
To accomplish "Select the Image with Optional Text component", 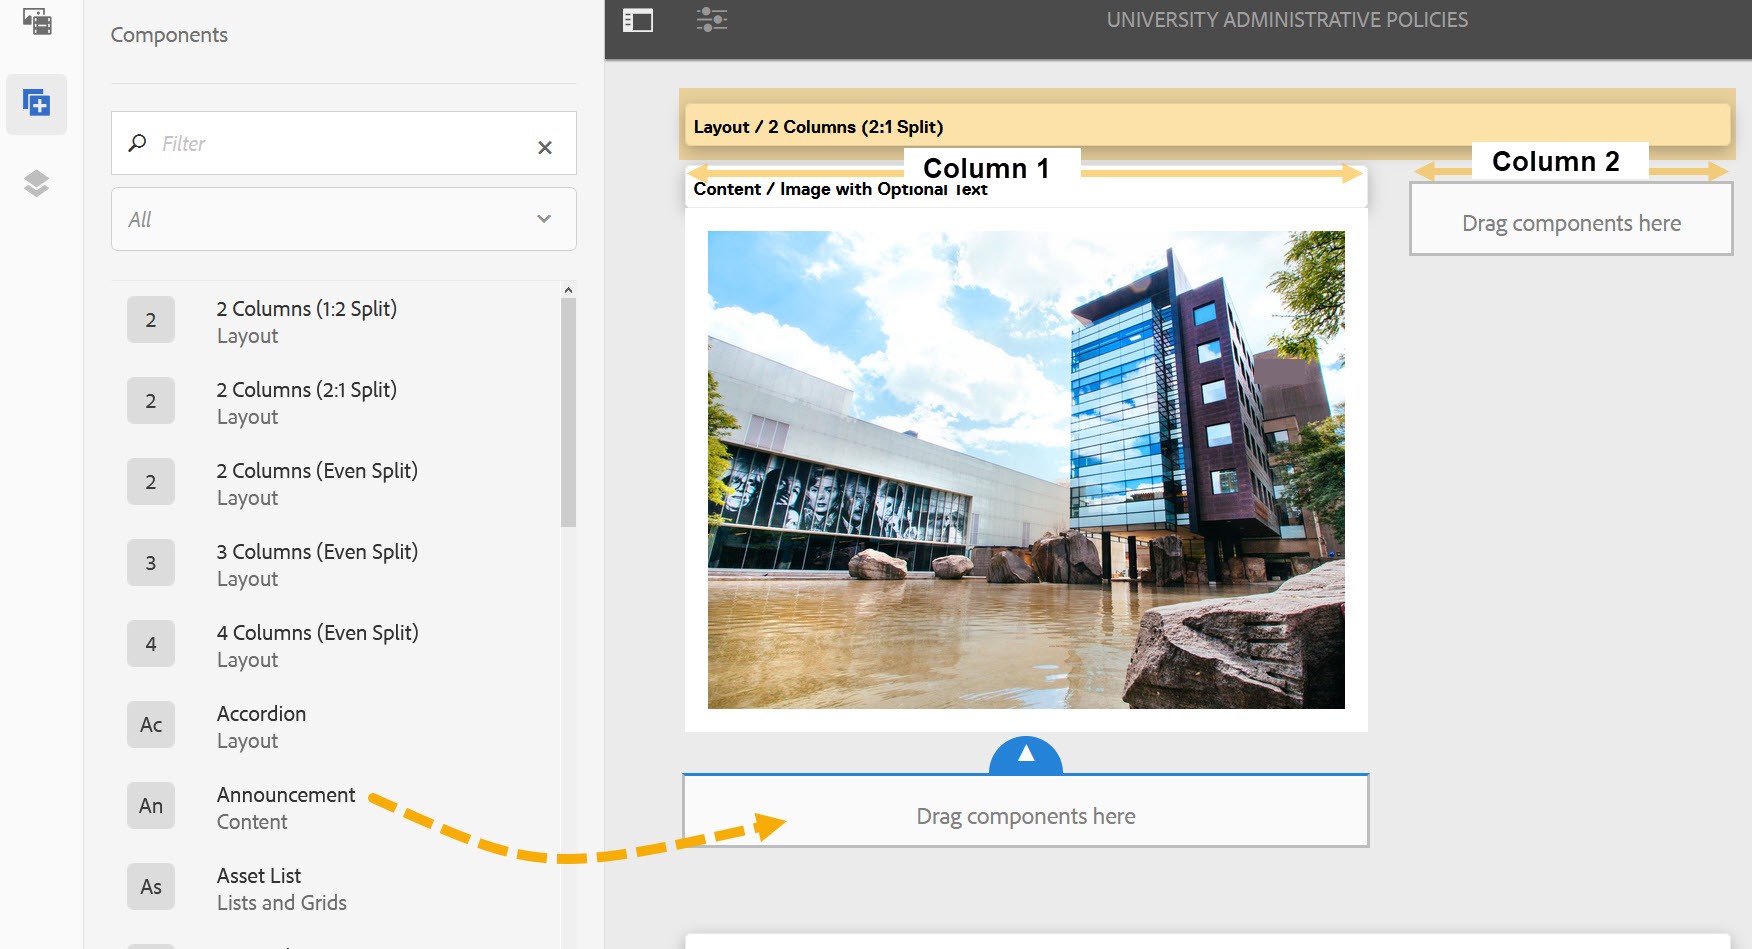I will point(840,188).
